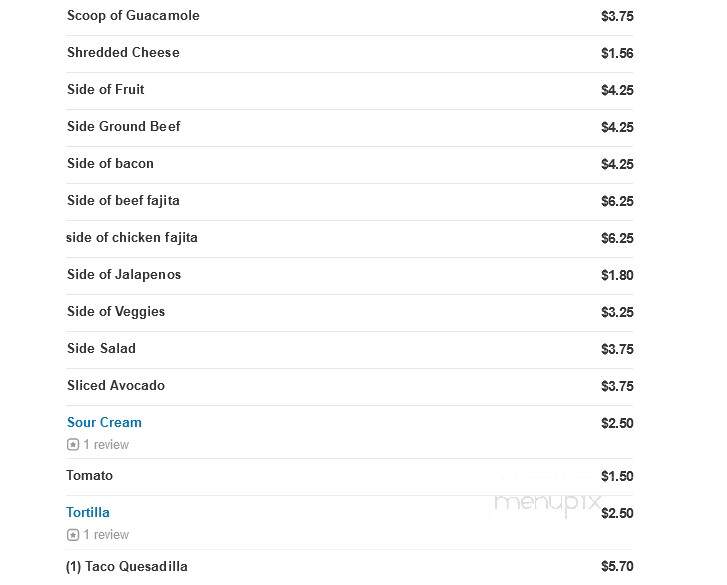This screenshot has height=585, width=727.
Task: View the 1 review text under Sour Cream
Action: point(106,445)
